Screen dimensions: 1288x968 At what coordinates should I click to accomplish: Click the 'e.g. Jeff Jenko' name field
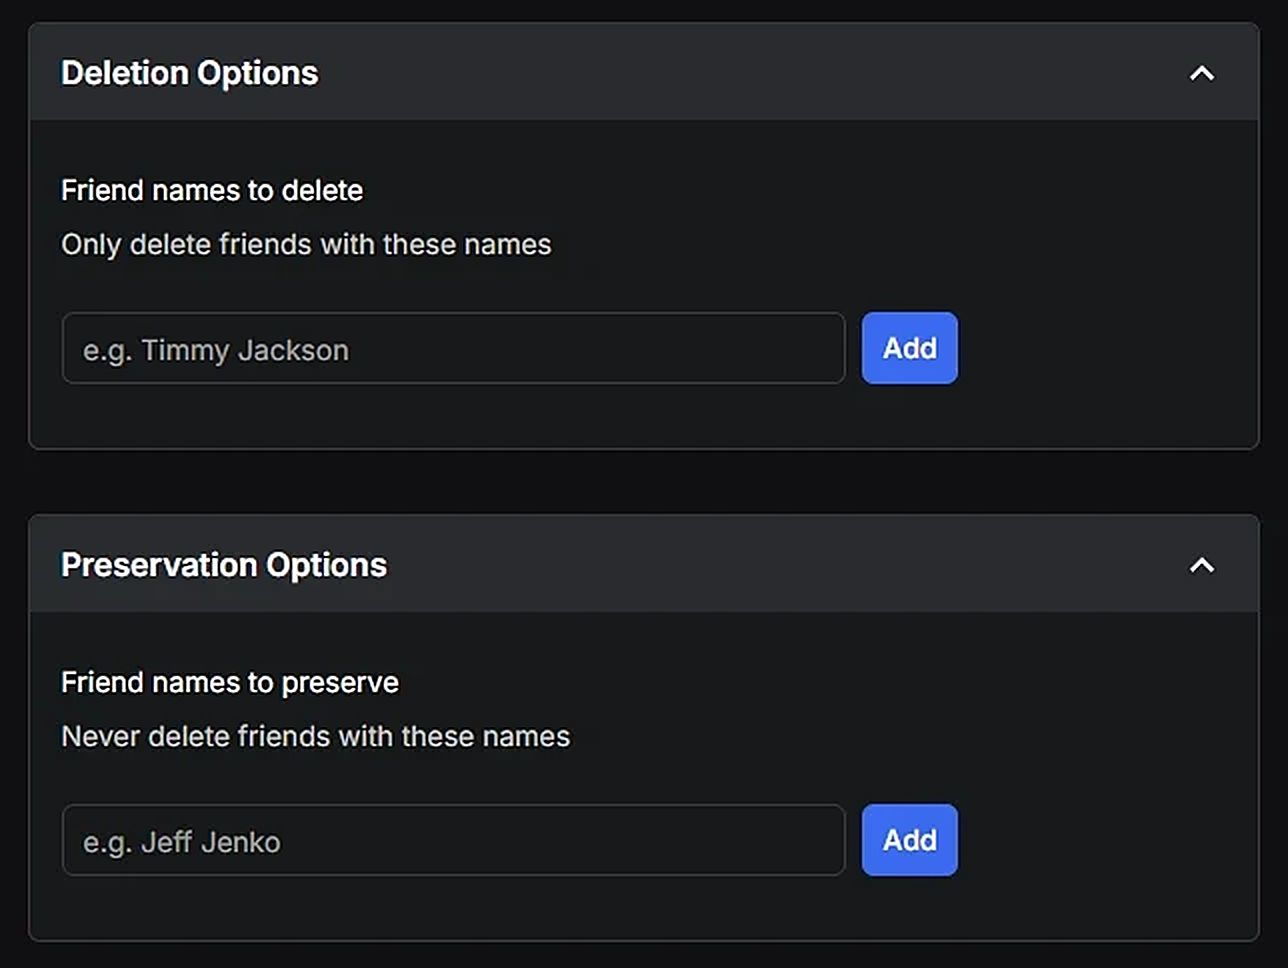453,840
